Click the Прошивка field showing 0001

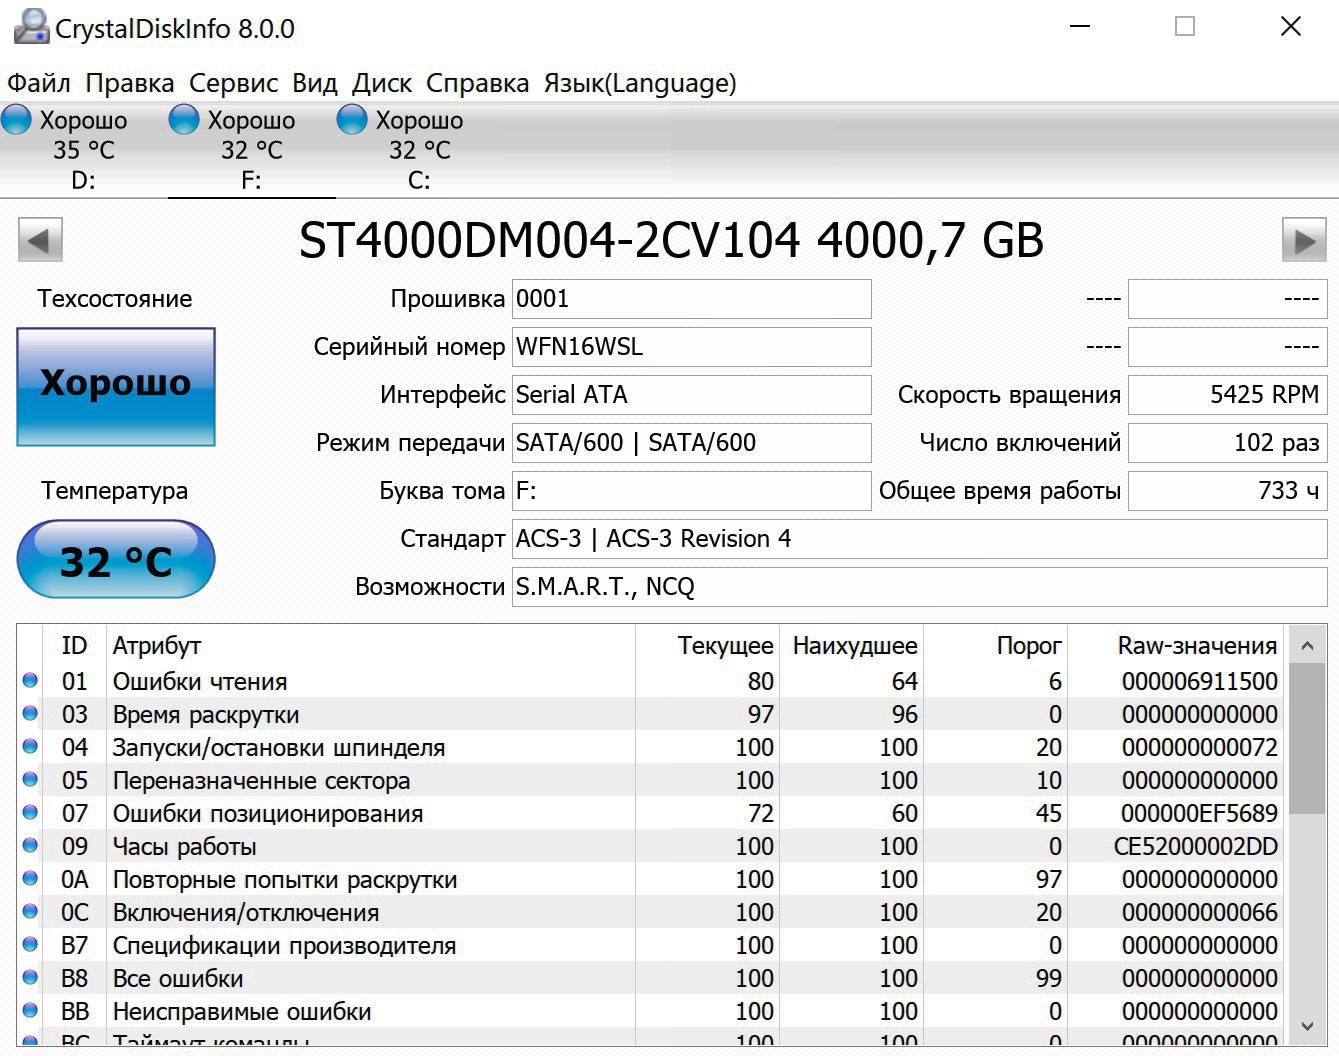point(692,299)
